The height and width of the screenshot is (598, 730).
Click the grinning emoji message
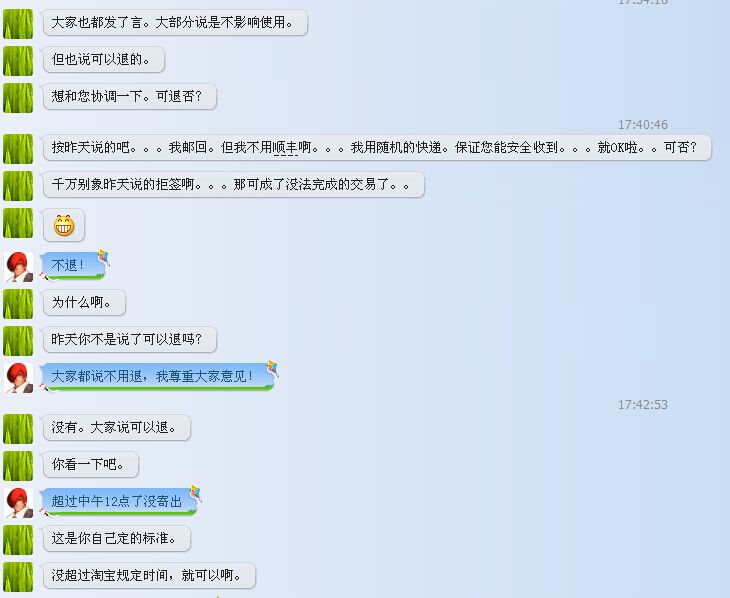64,225
